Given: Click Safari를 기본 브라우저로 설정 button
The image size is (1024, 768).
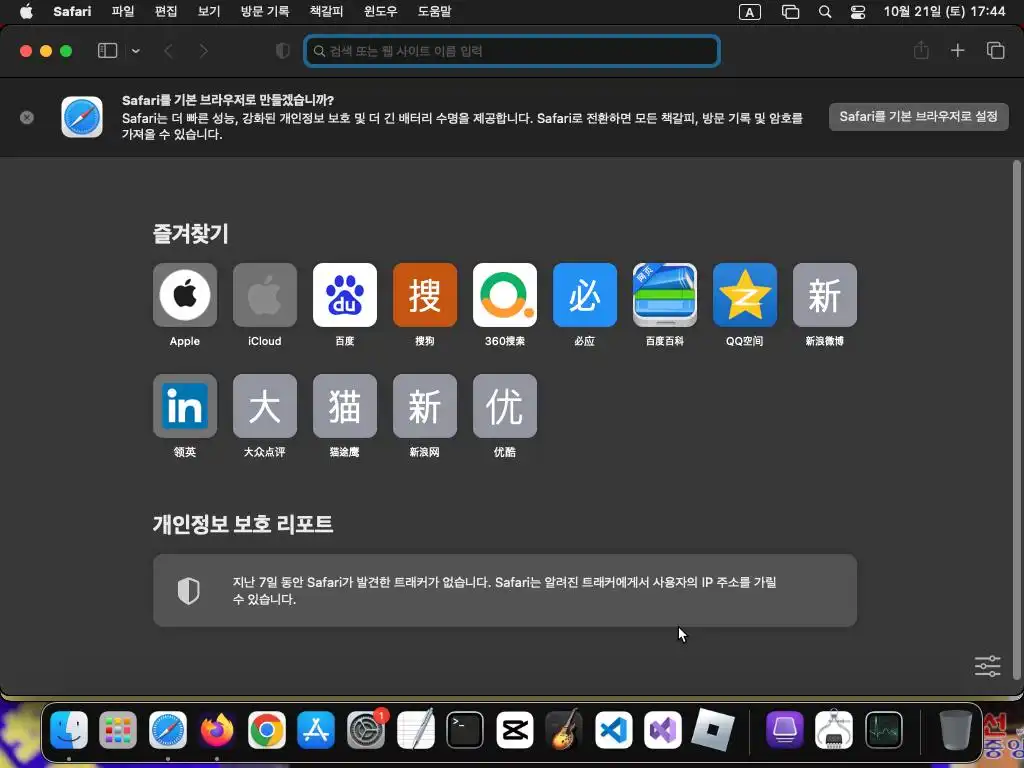Looking at the screenshot, I should [918, 117].
